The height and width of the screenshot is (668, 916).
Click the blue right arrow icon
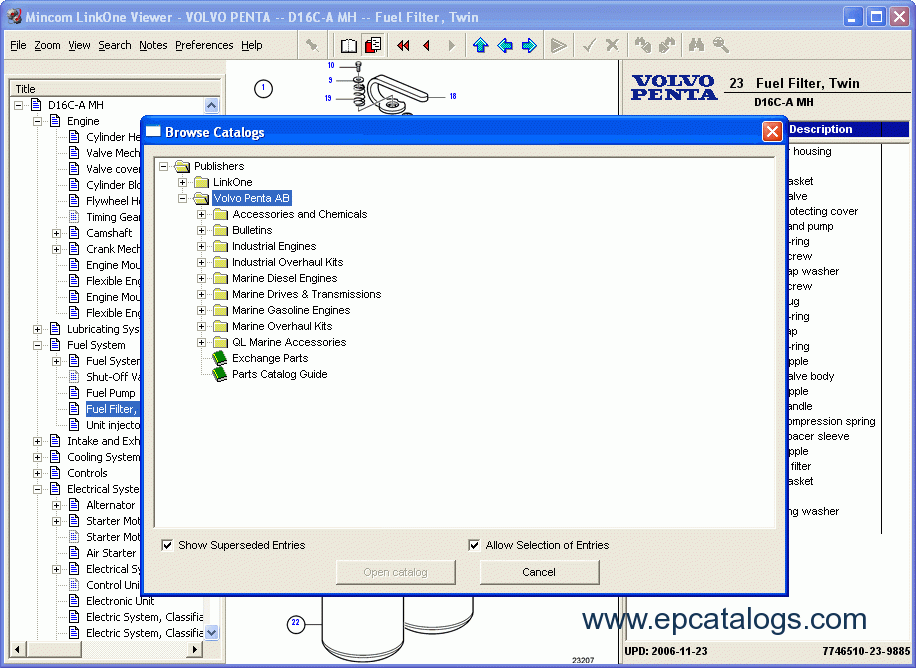click(x=529, y=45)
